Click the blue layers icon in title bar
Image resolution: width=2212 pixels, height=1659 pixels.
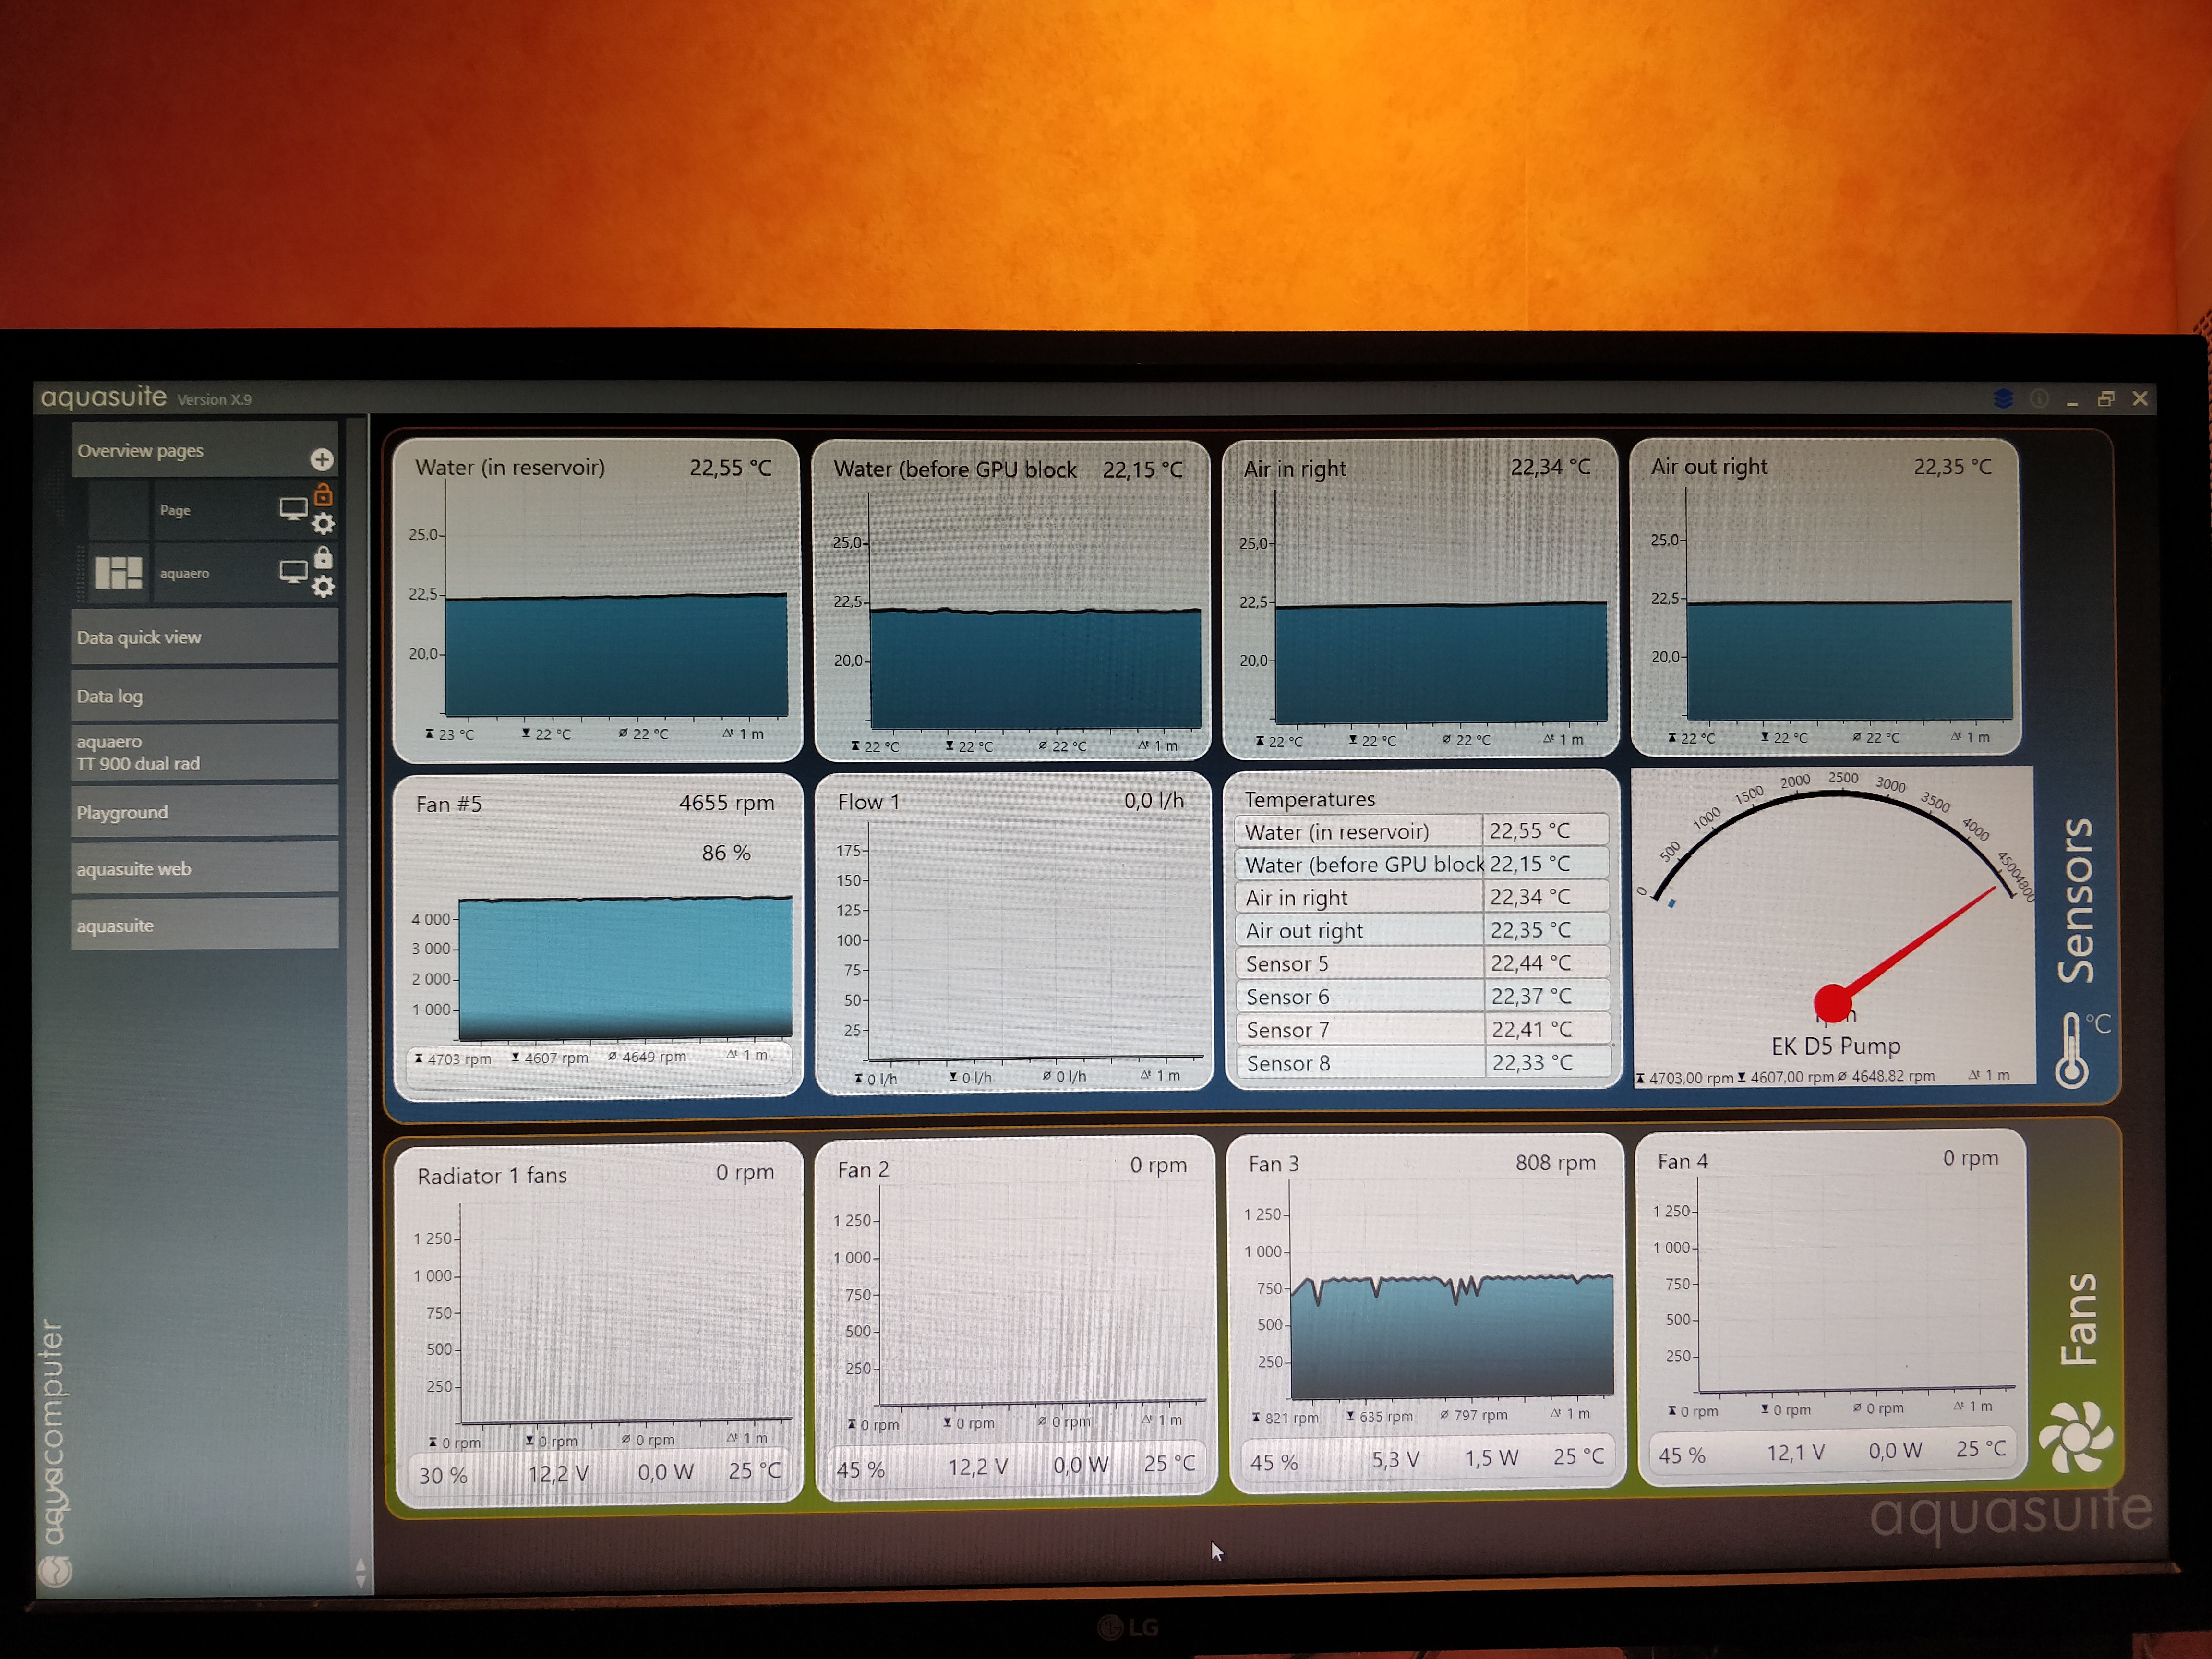pos(2003,399)
